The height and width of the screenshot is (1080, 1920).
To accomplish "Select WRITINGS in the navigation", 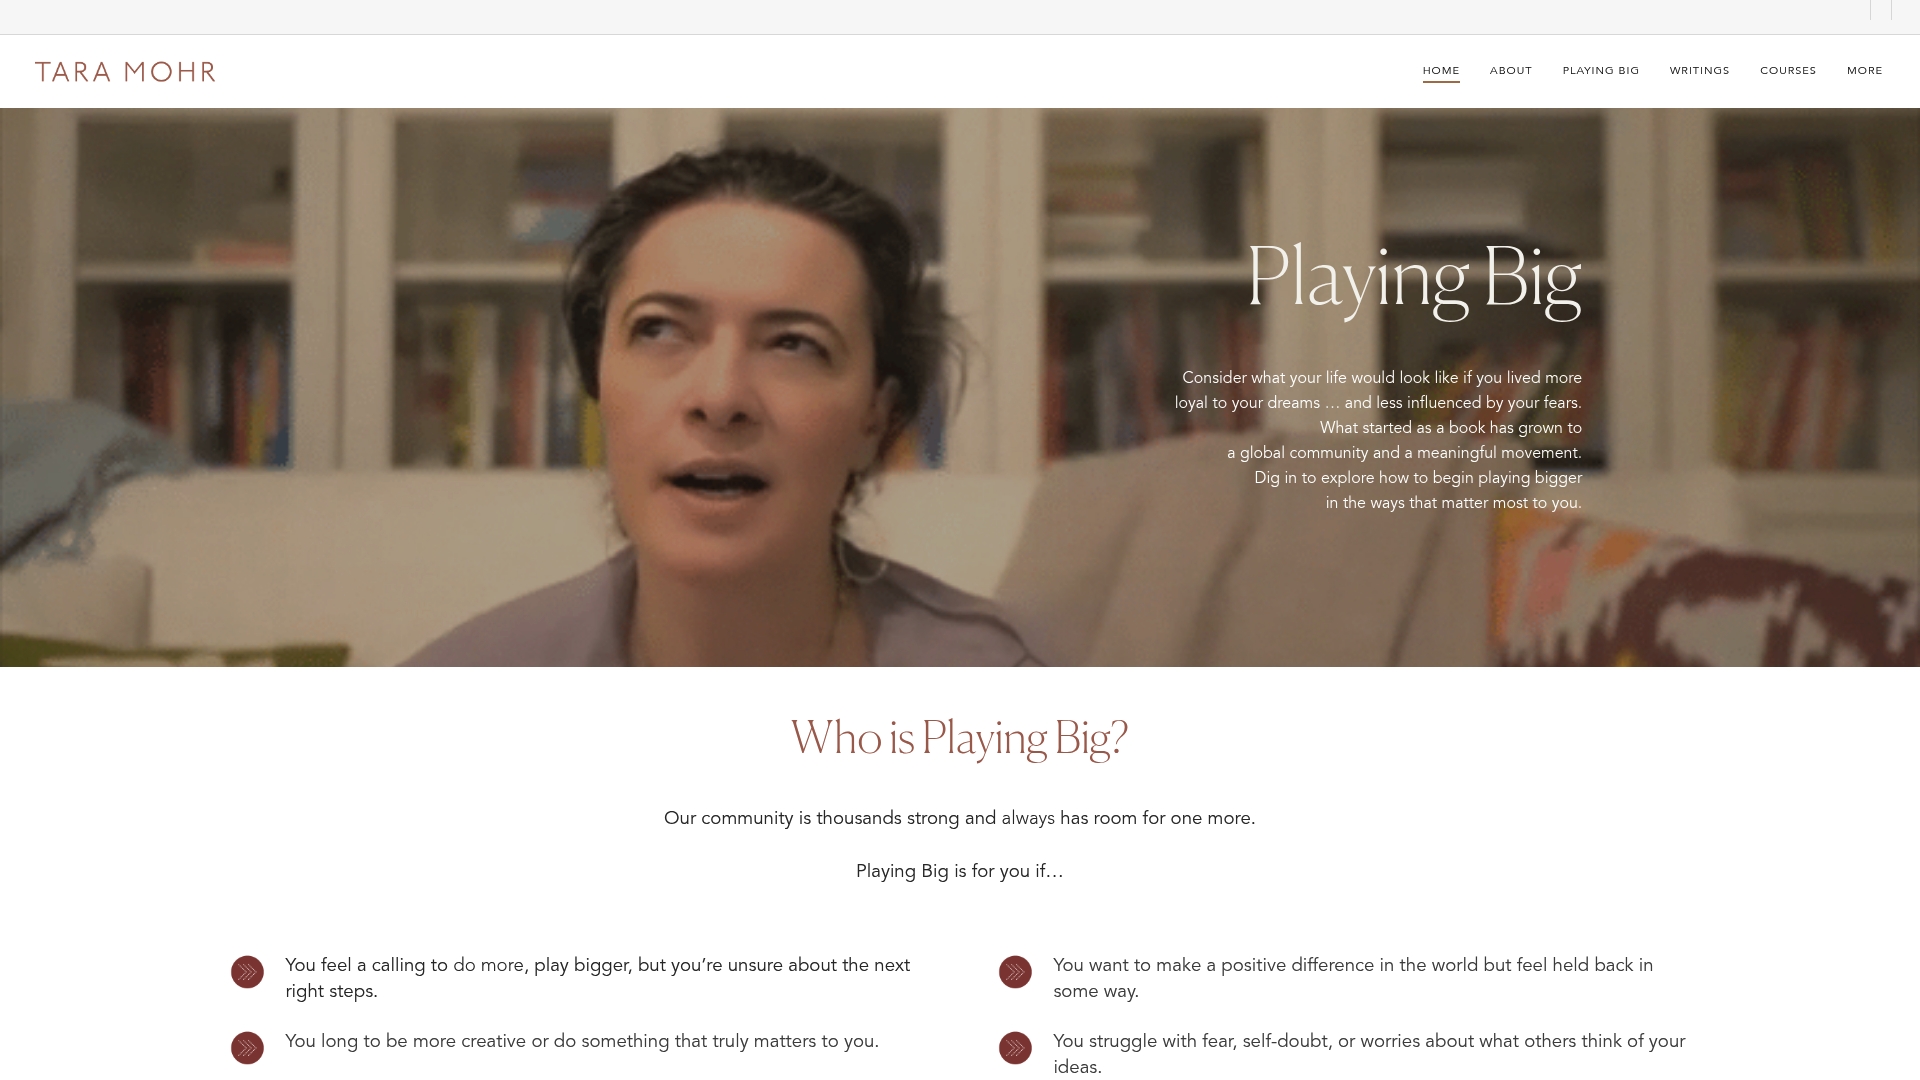I will 1699,71.
